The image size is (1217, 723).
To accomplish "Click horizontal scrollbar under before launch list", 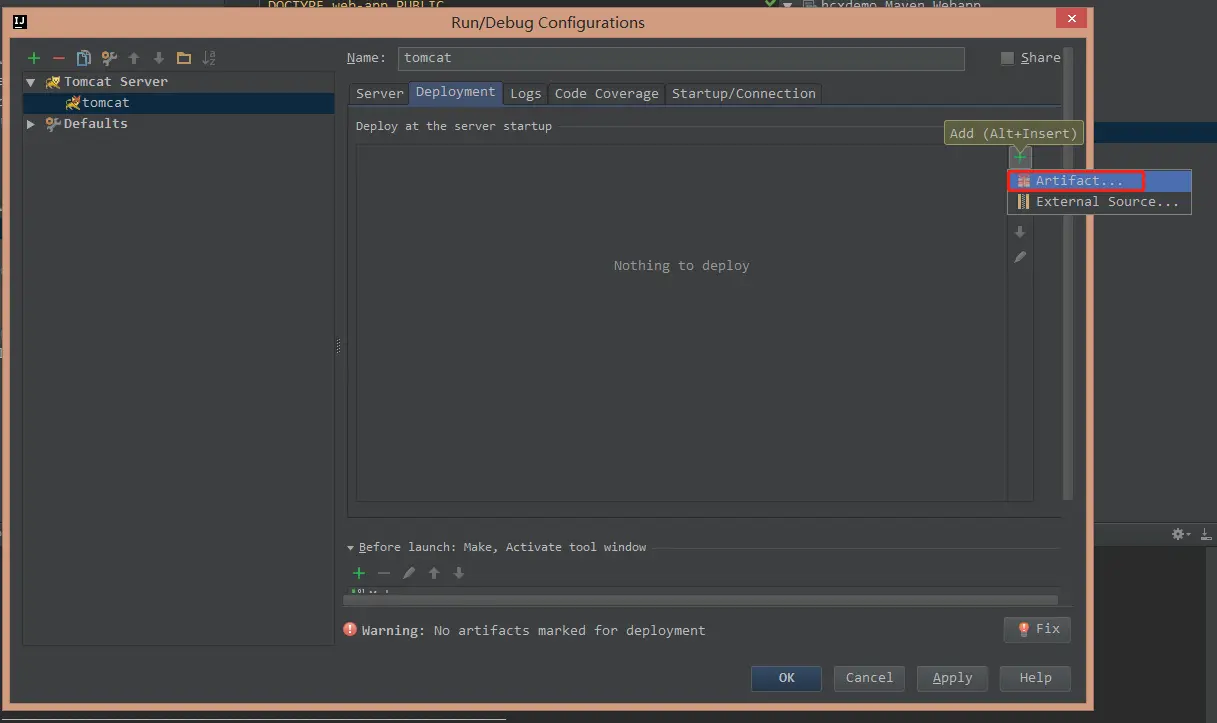I will [x=700, y=600].
